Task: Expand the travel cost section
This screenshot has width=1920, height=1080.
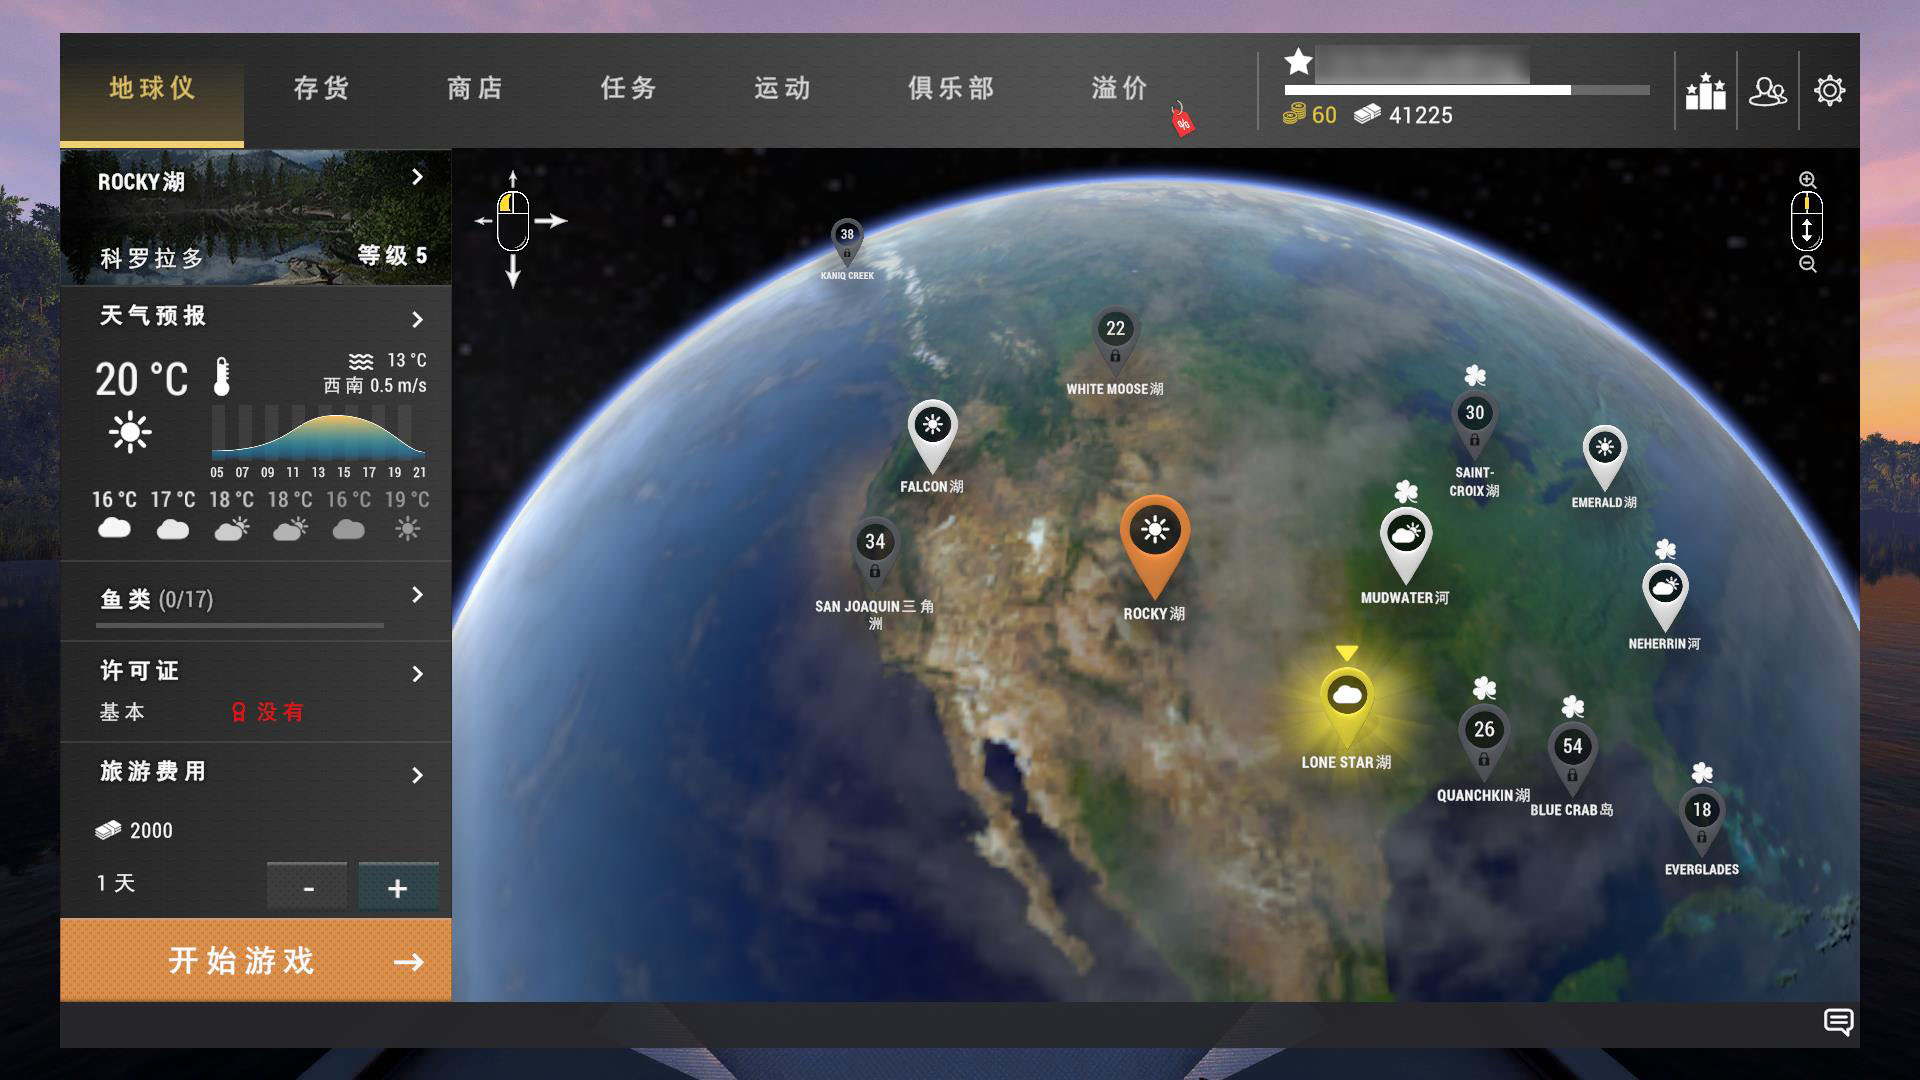Action: [417, 775]
